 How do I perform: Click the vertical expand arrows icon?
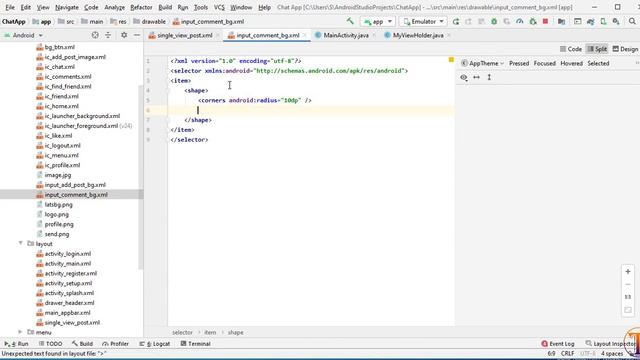489,78
